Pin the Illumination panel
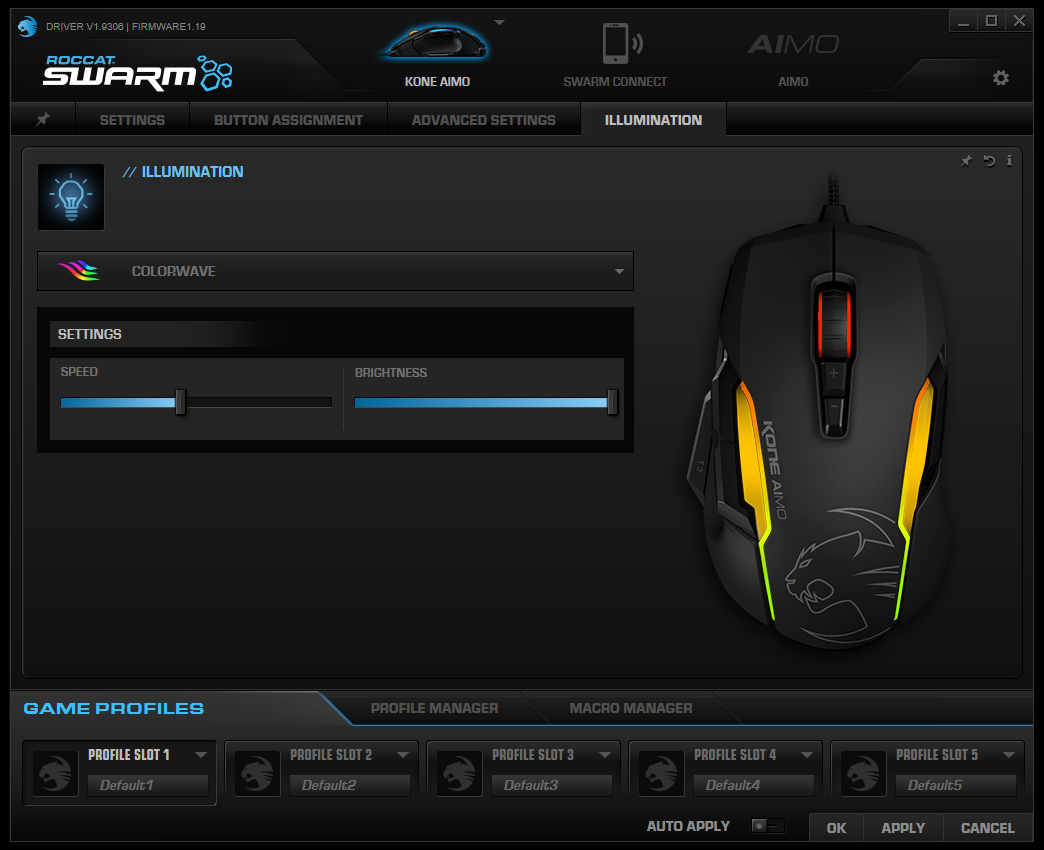Image resolution: width=1044 pixels, height=850 pixels. click(966, 160)
